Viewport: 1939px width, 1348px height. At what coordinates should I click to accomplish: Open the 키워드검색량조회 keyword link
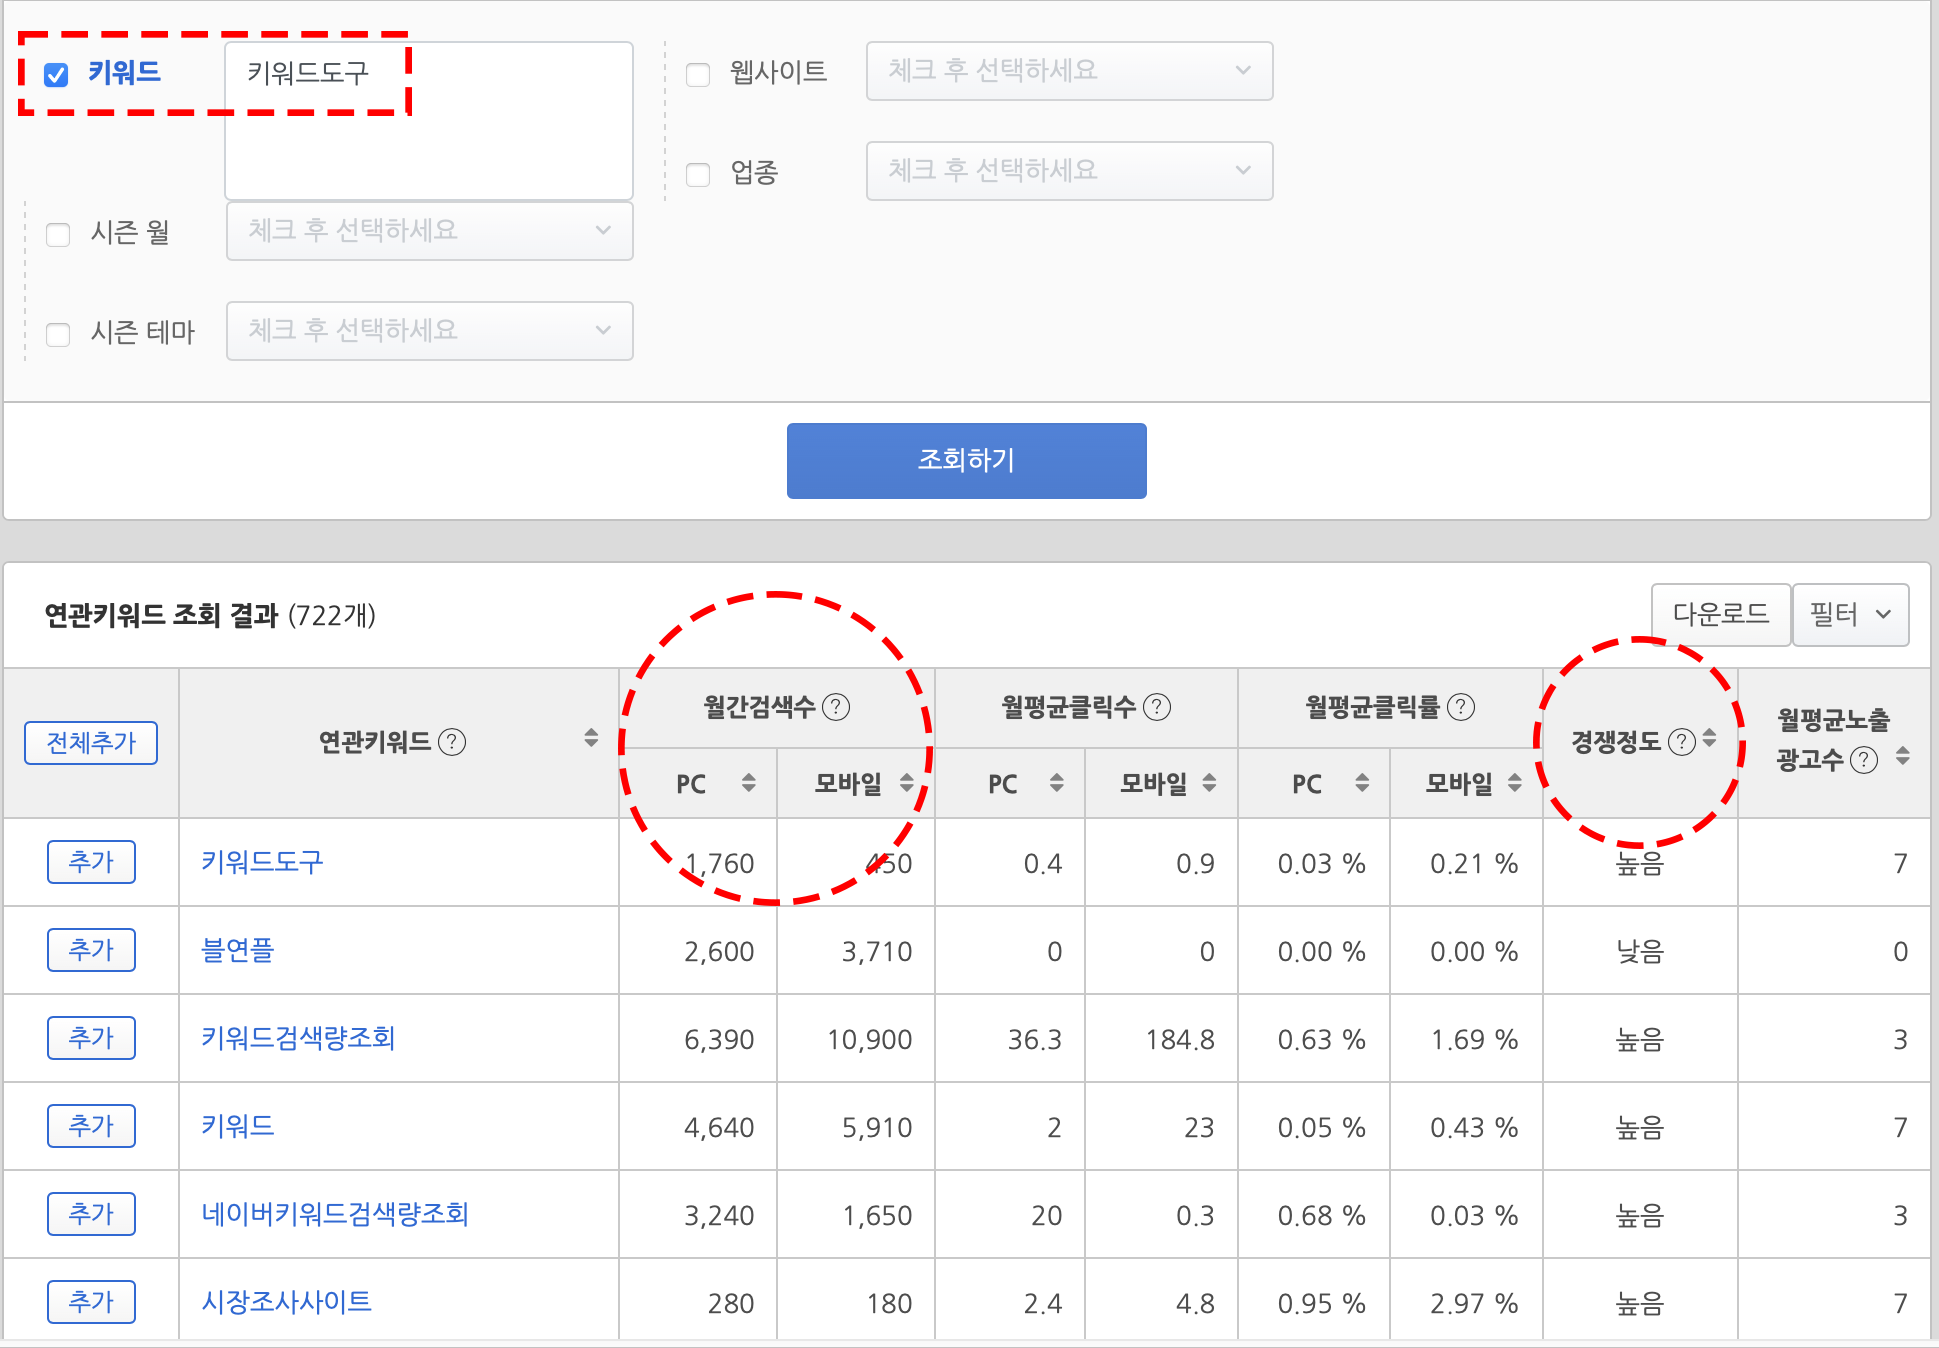(x=298, y=1038)
